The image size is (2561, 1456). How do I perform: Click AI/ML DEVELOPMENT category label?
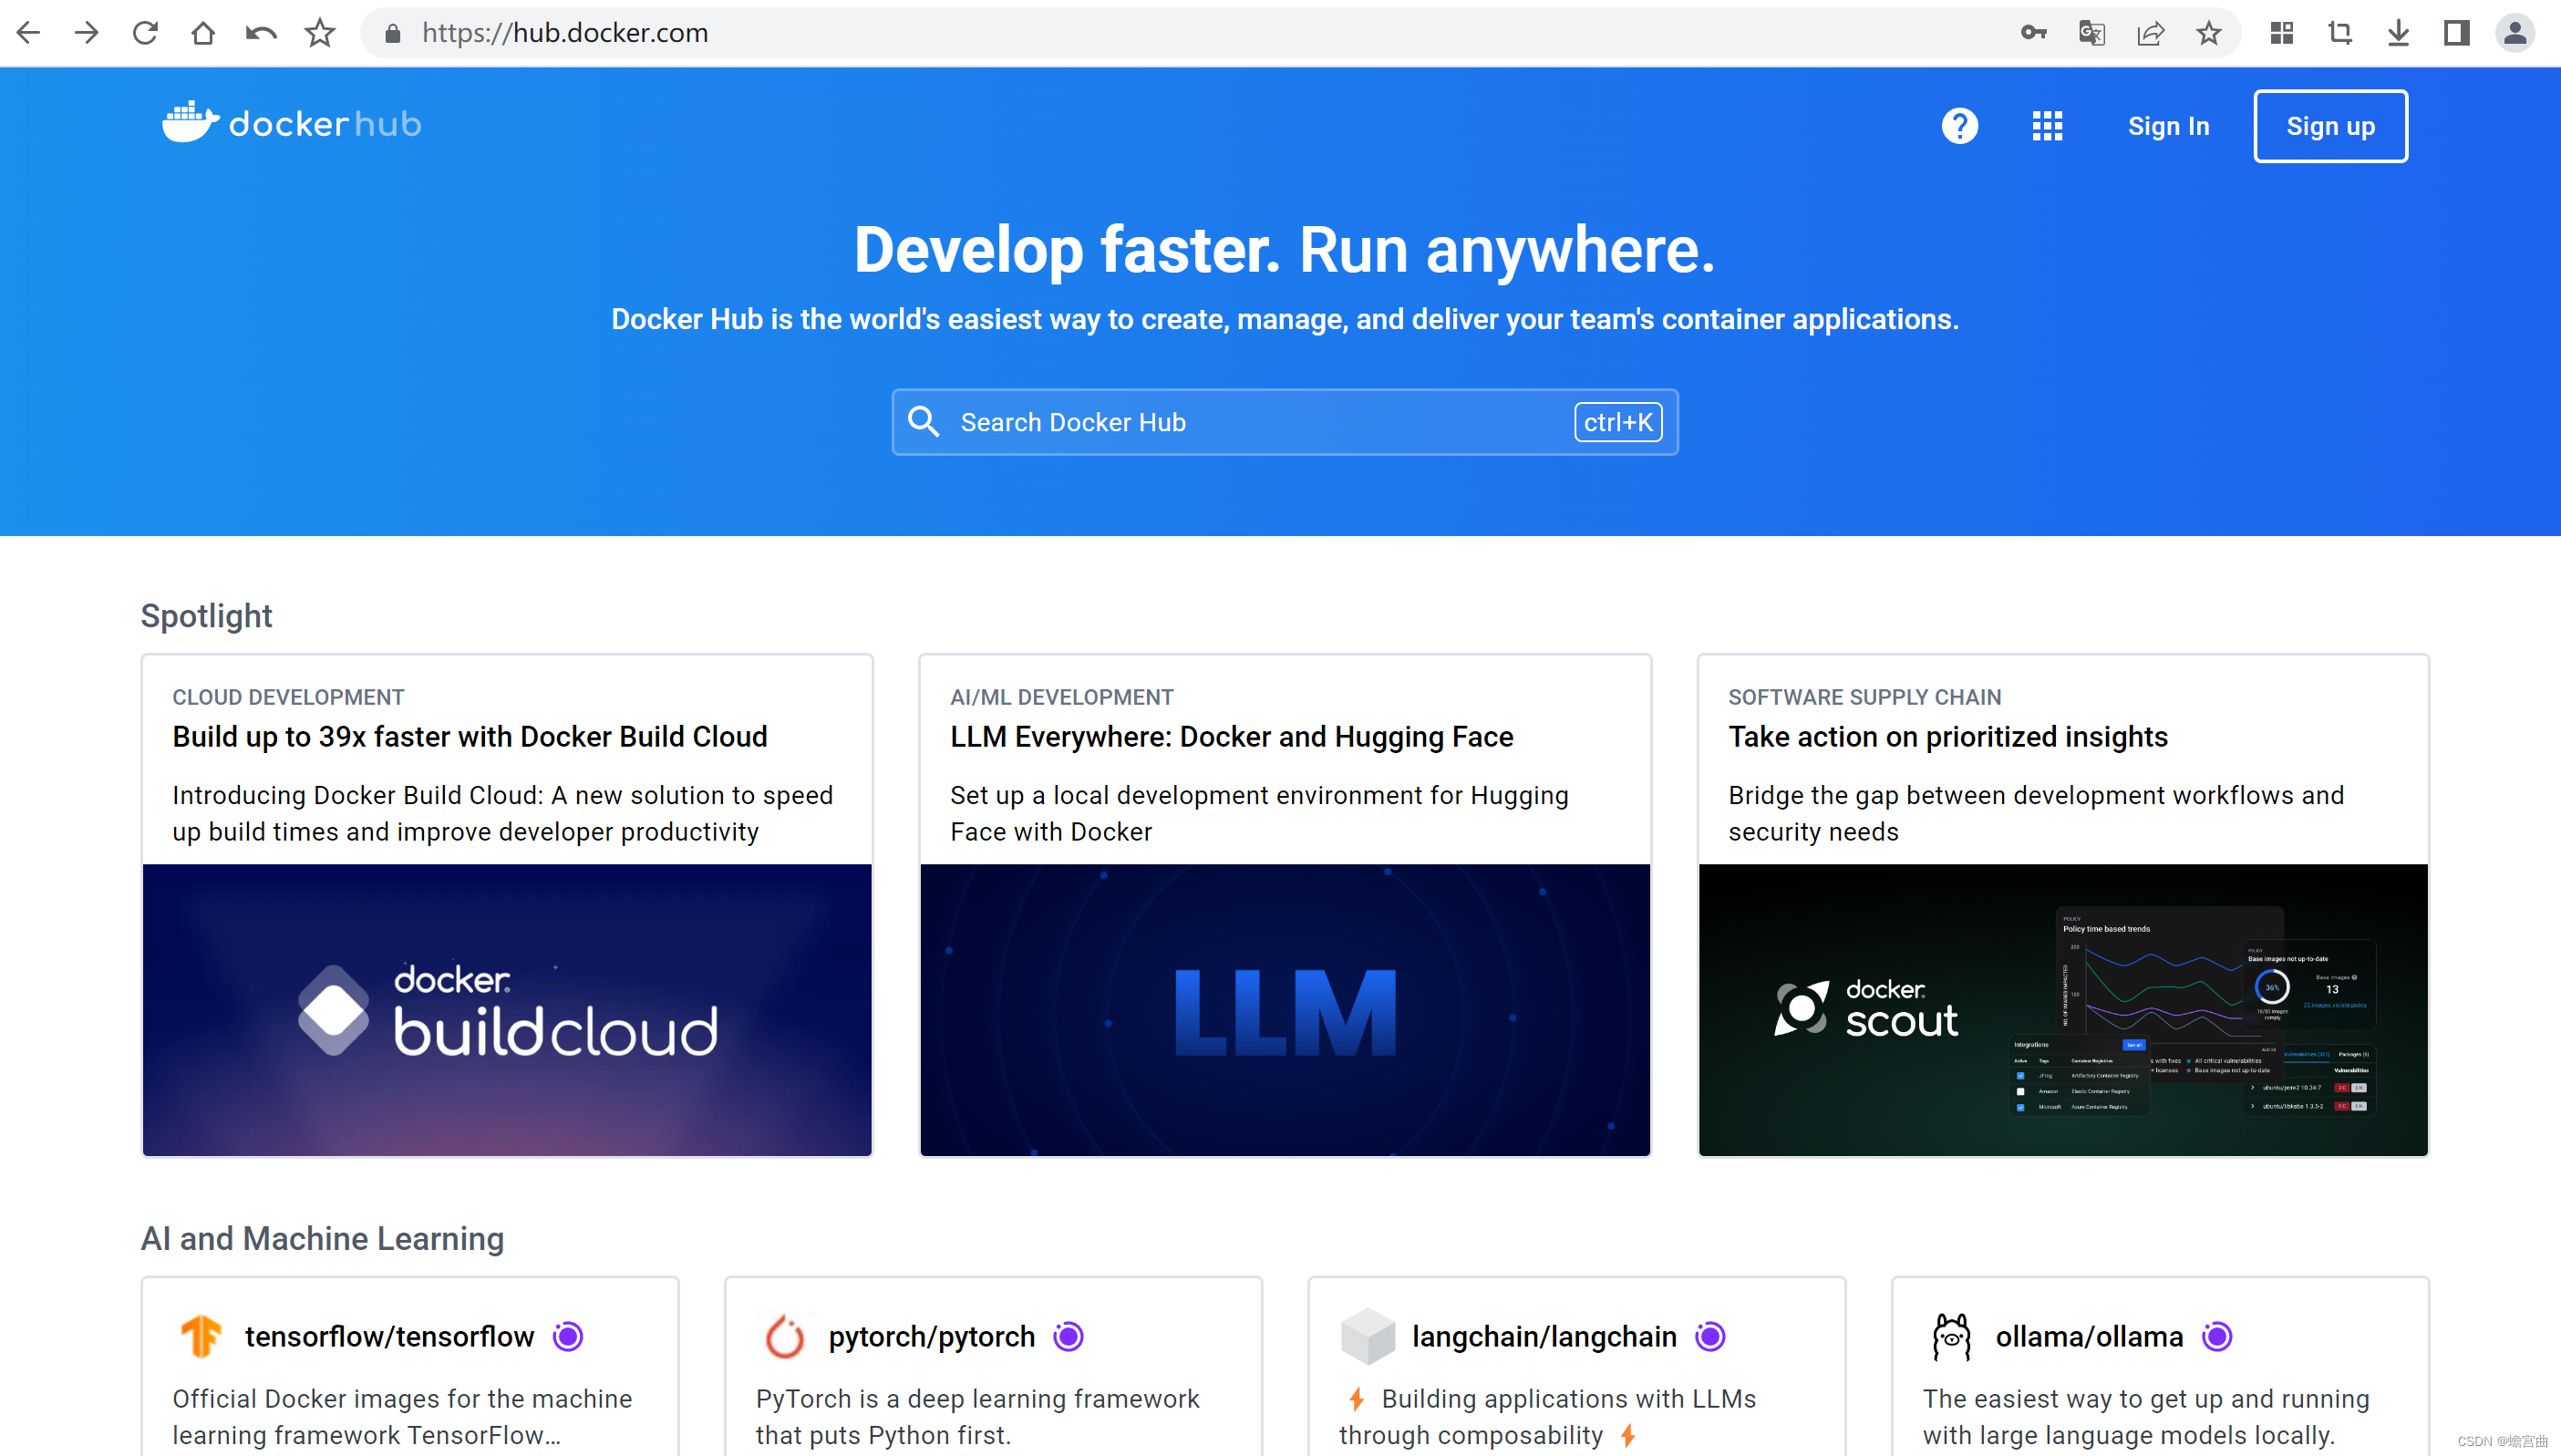click(1062, 697)
